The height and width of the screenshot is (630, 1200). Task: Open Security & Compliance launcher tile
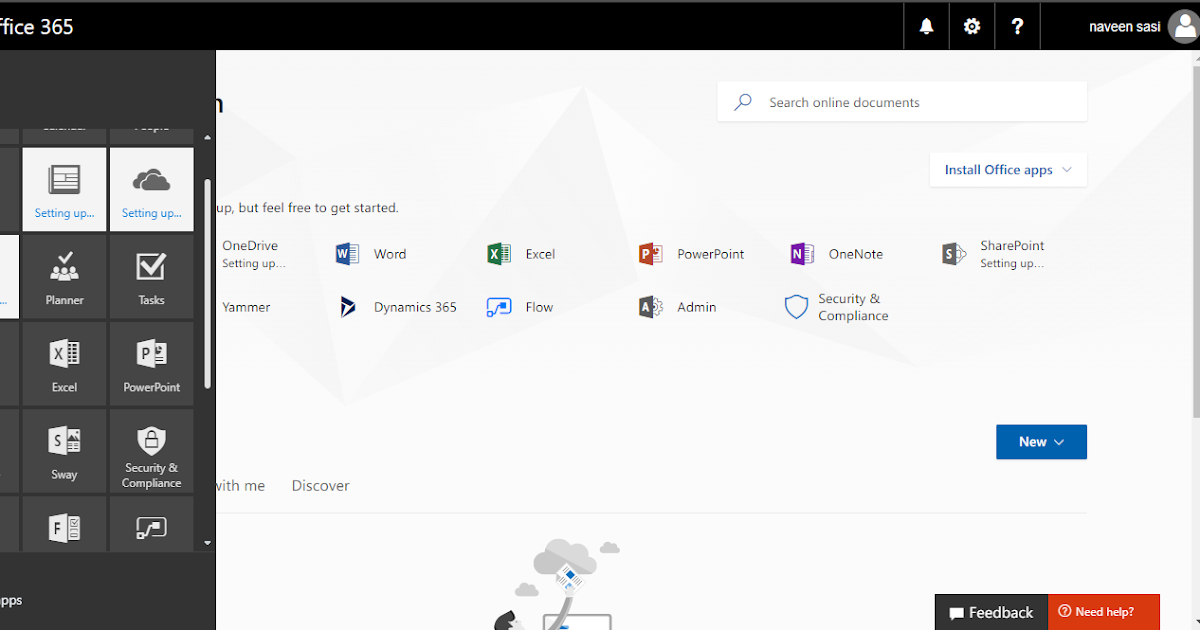(151, 451)
